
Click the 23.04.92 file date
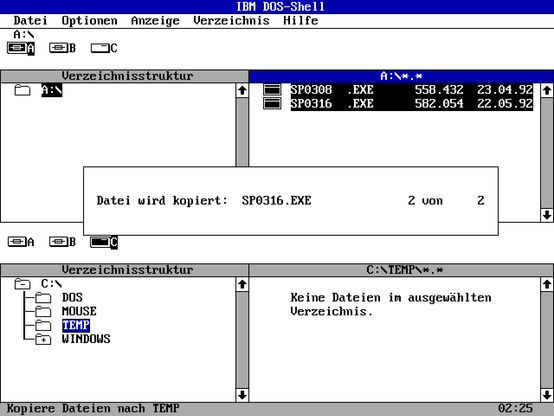505,90
